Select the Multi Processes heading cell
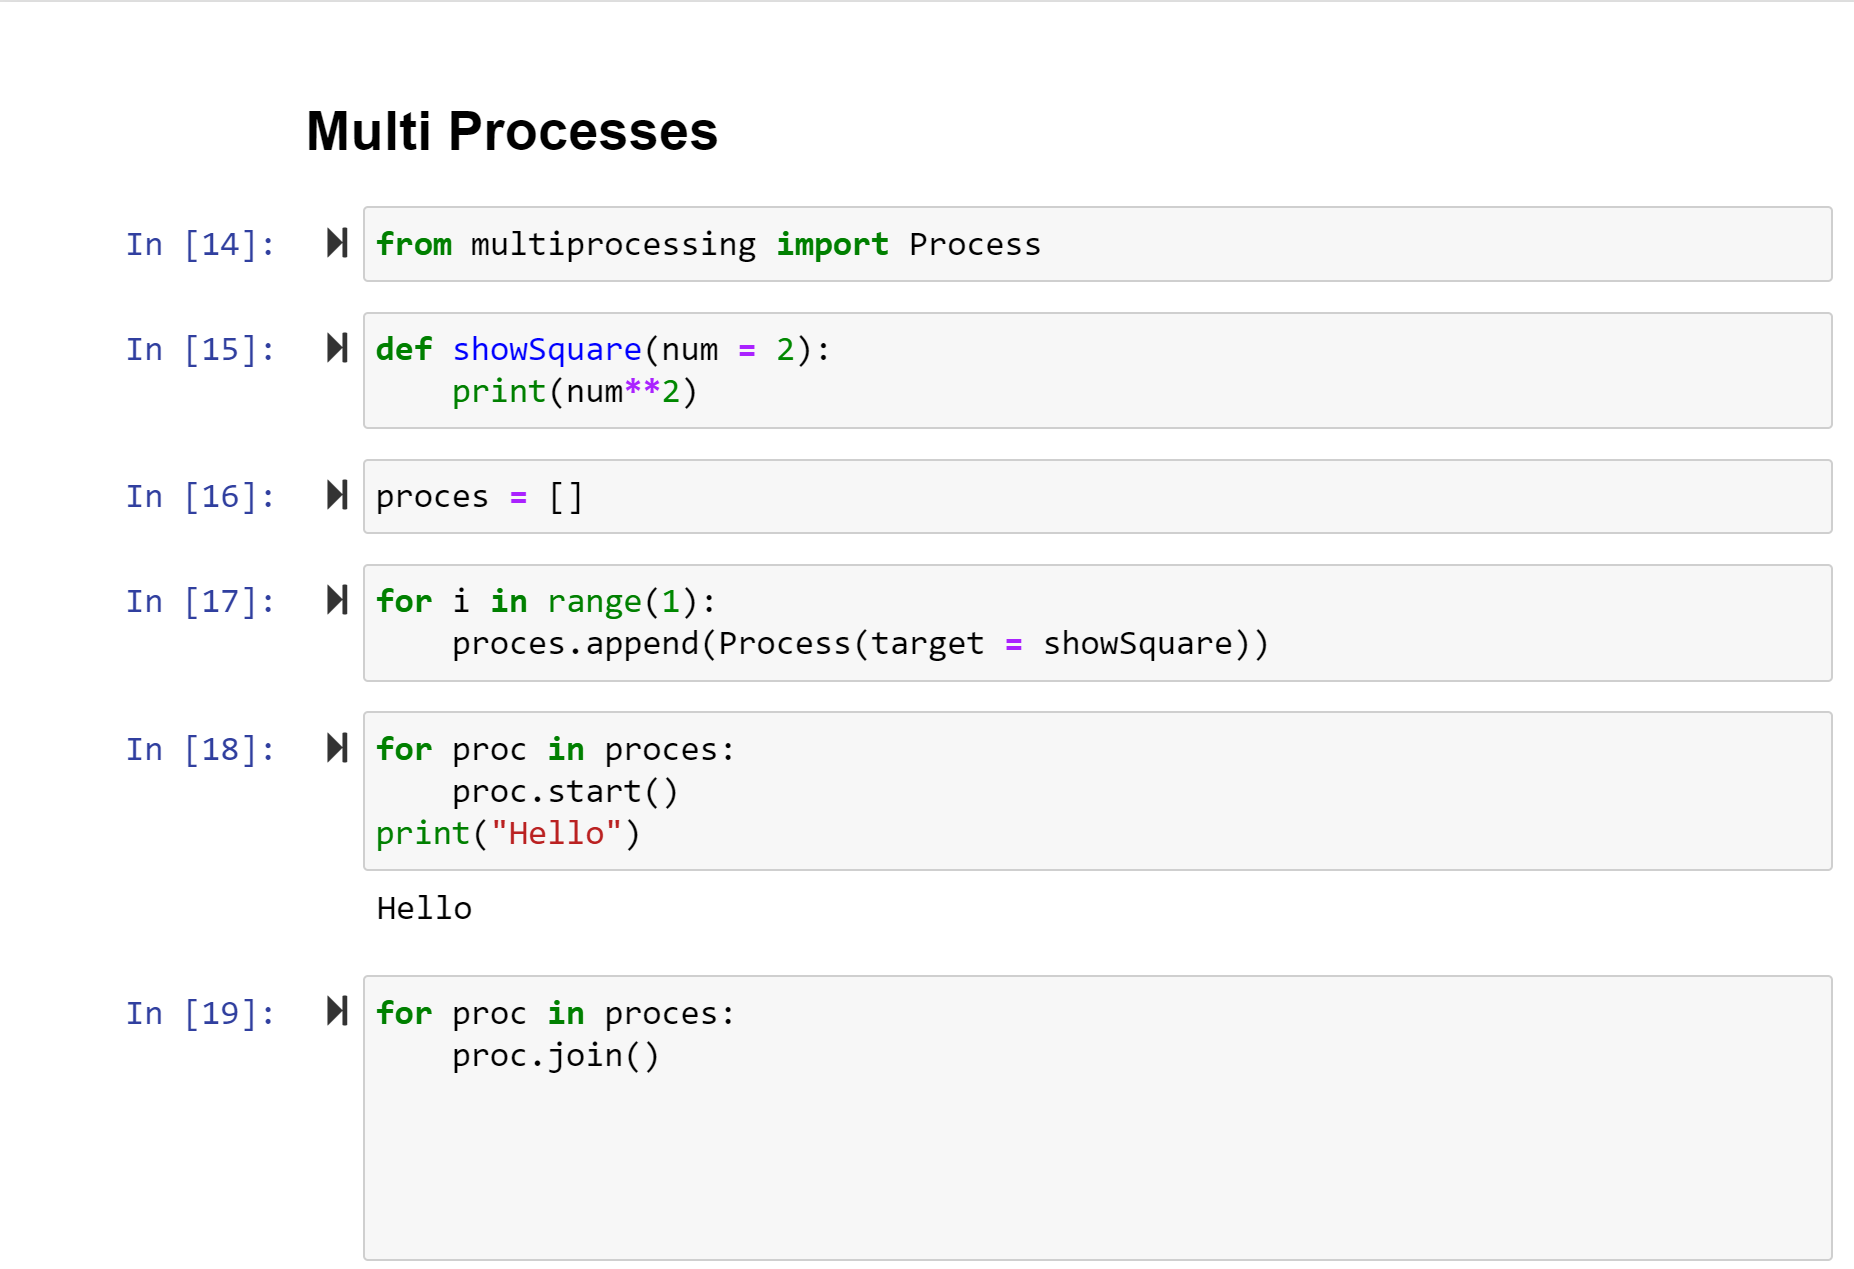 [512, 131]
